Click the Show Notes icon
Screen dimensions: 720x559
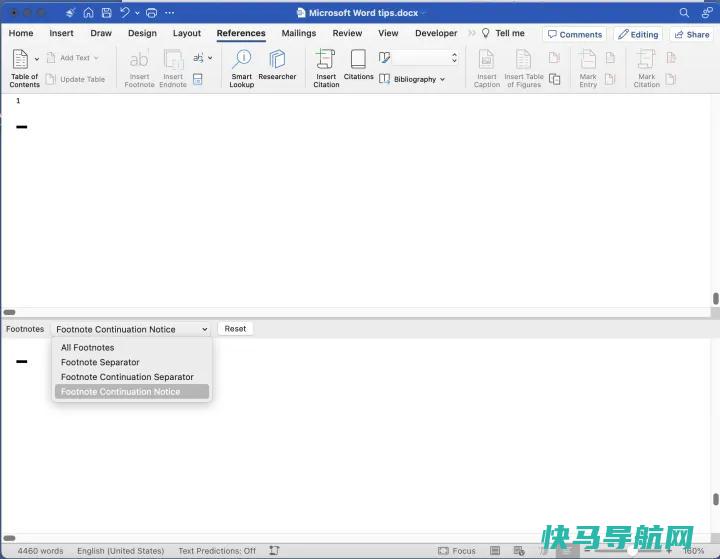click(x=197, y=79)
